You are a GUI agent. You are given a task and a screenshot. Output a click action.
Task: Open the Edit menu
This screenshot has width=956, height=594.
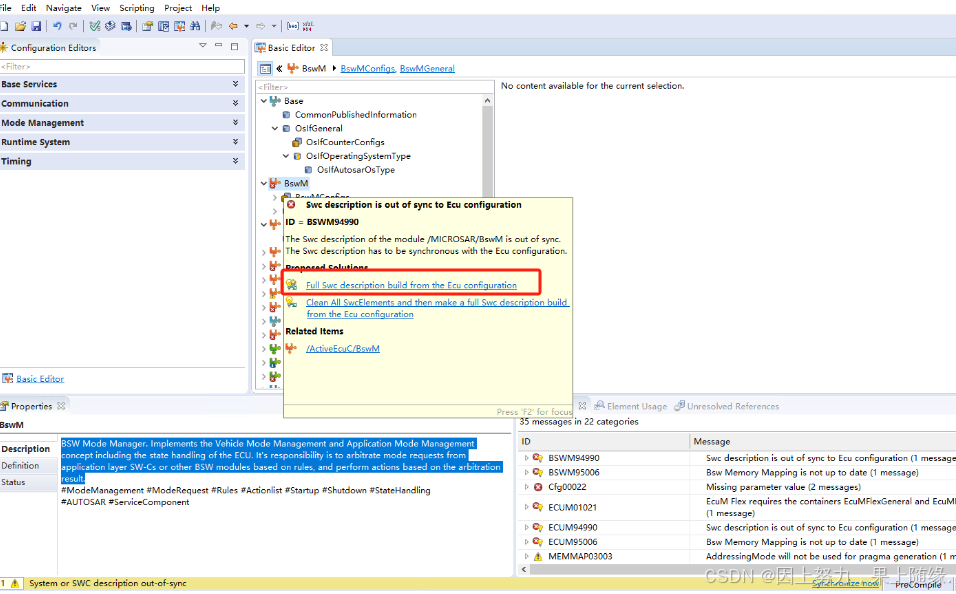point(29,8)
